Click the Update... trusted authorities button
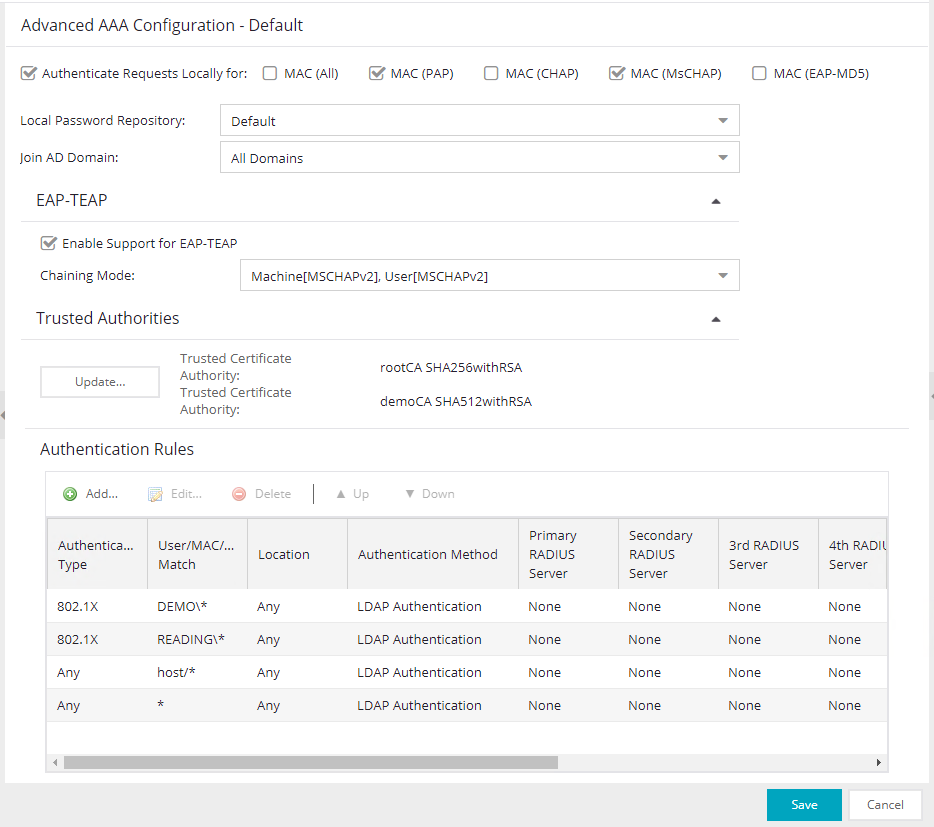 100,382
